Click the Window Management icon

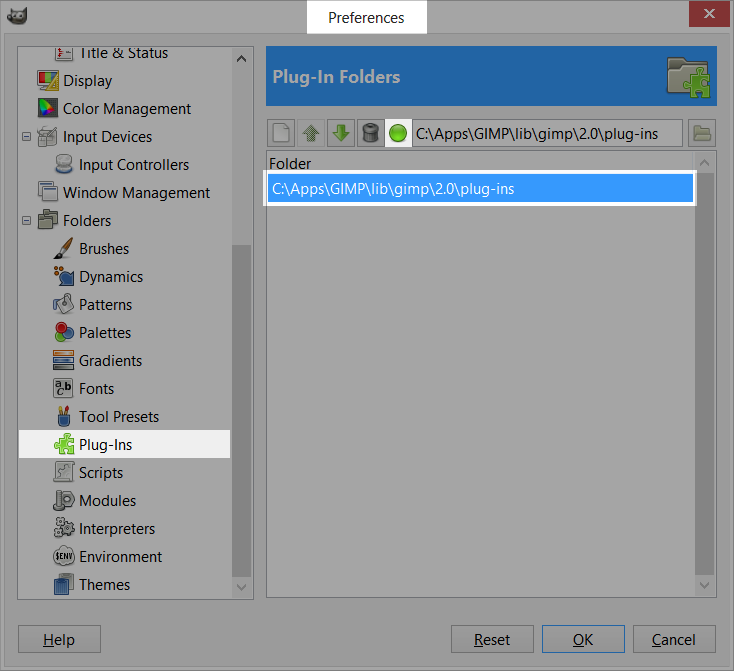pos(48,192)
